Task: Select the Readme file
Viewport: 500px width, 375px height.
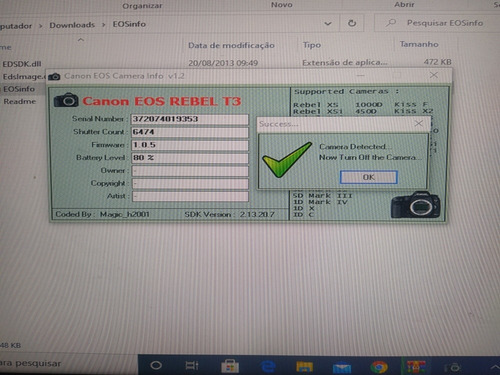Action: click(x=20, y=101)
